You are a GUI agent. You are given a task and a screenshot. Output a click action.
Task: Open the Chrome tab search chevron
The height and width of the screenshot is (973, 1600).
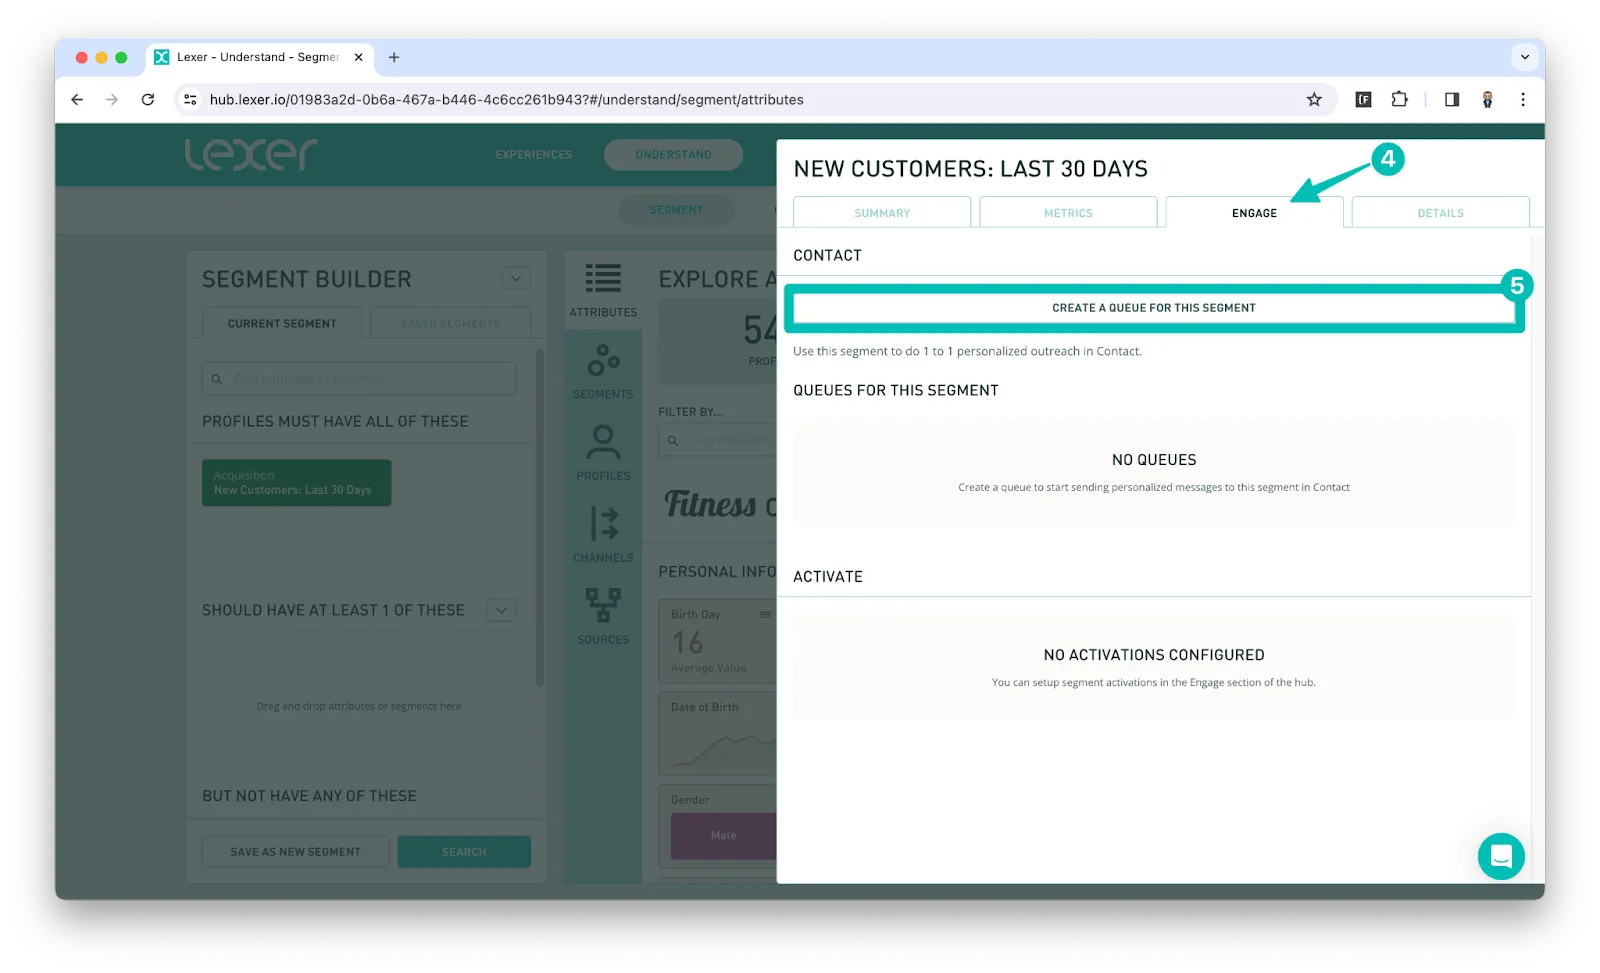1525,57
